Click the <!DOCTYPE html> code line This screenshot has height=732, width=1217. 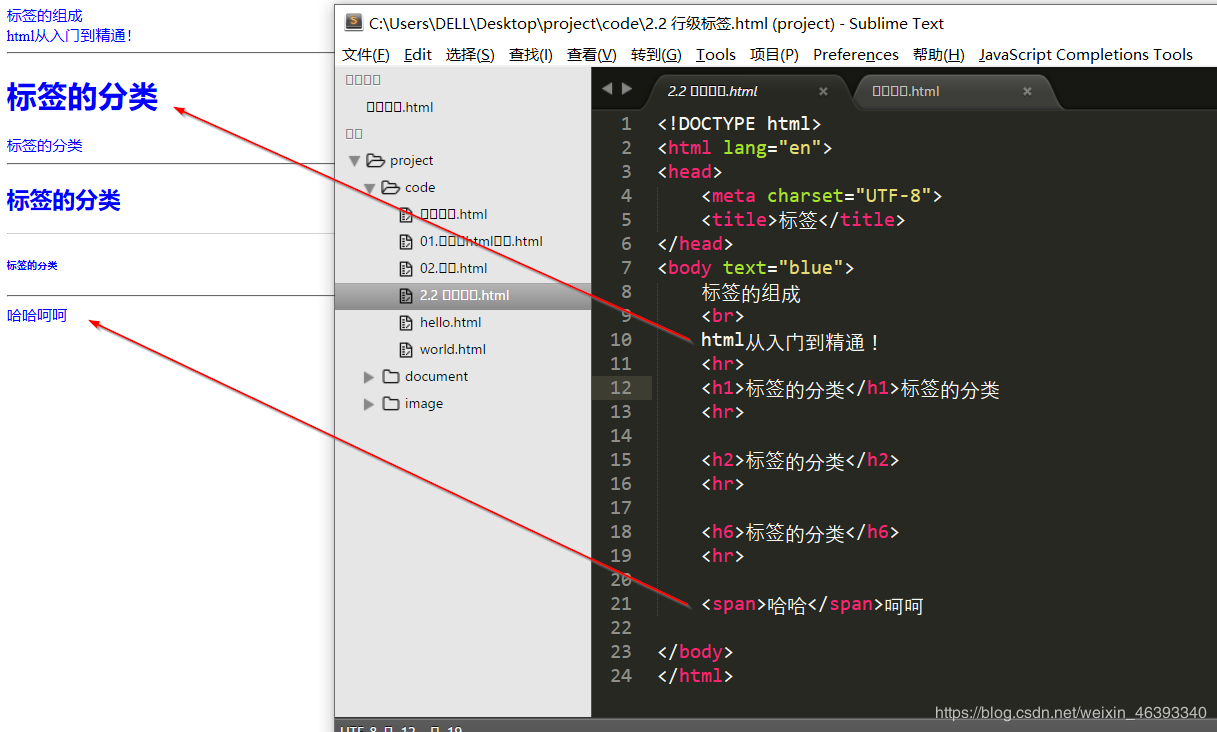[x=739, y=124]
